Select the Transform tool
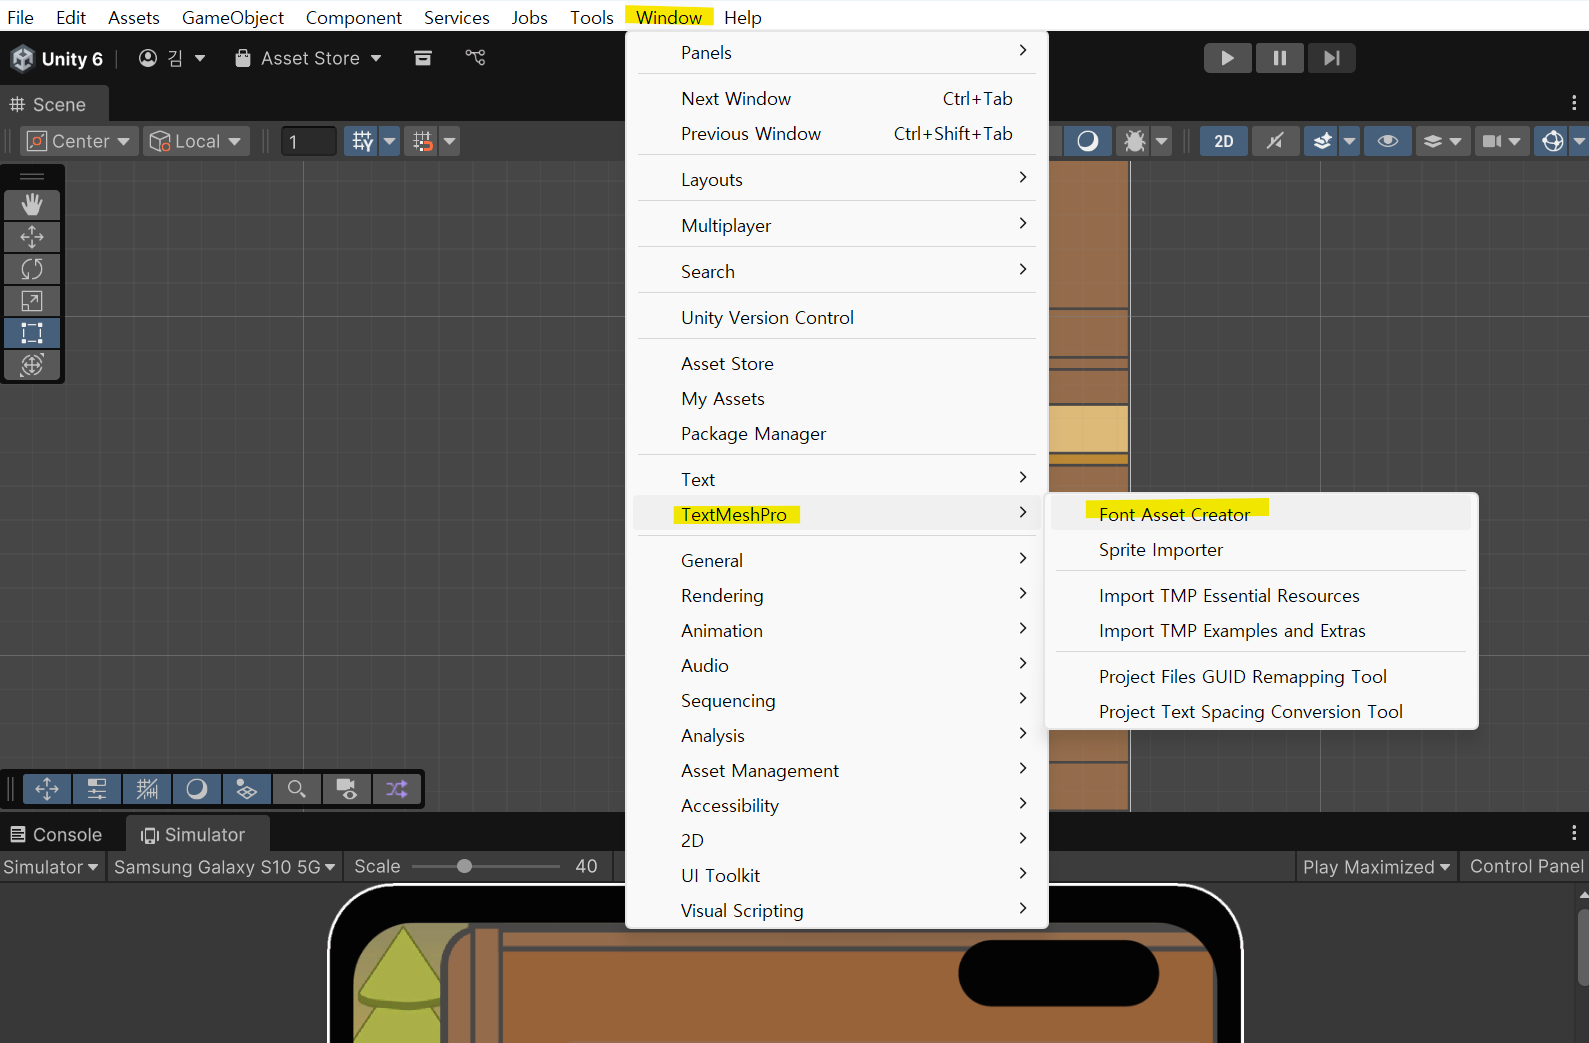This screenshot has height=1043, width=1589. pos(32,365)
